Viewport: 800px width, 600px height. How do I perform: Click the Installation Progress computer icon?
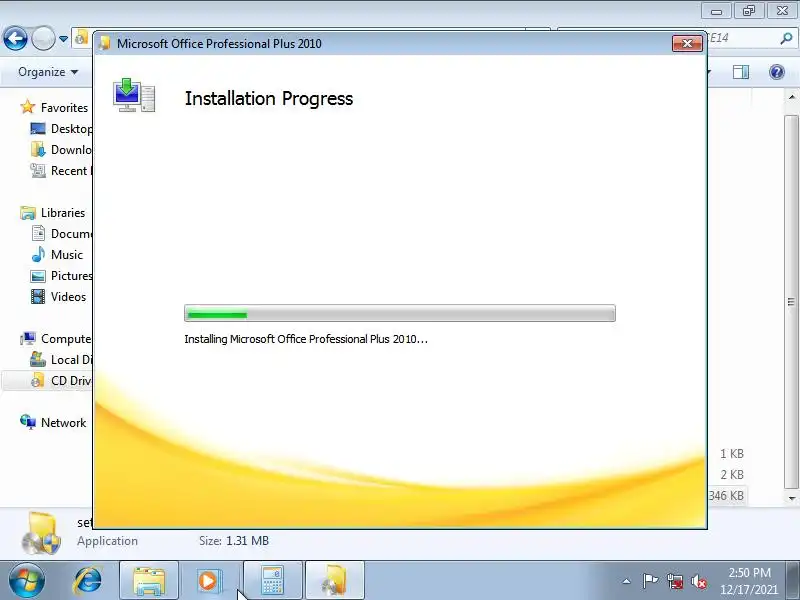click(134, 95)
